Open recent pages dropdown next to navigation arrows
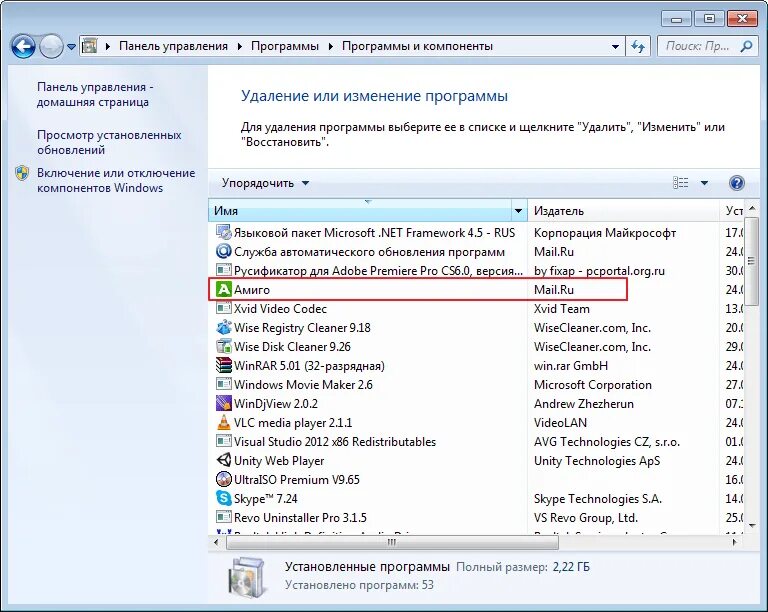The width and height of the screenshot is (768, 612). tap(72, 47)
